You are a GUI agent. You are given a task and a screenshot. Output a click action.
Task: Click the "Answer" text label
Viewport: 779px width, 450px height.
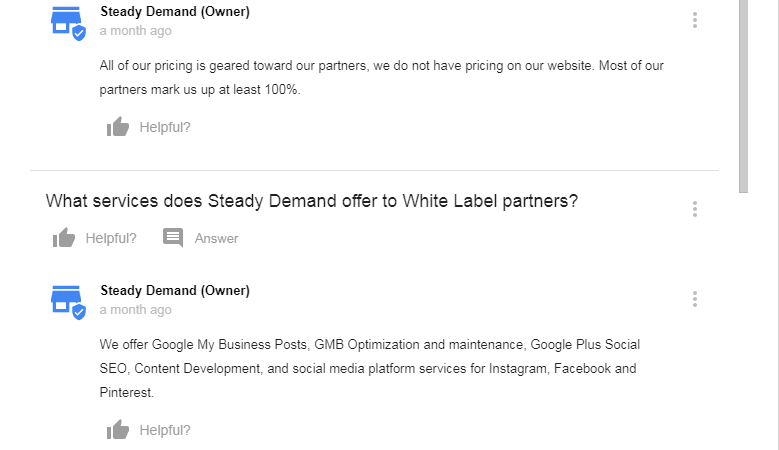[216, 238]
